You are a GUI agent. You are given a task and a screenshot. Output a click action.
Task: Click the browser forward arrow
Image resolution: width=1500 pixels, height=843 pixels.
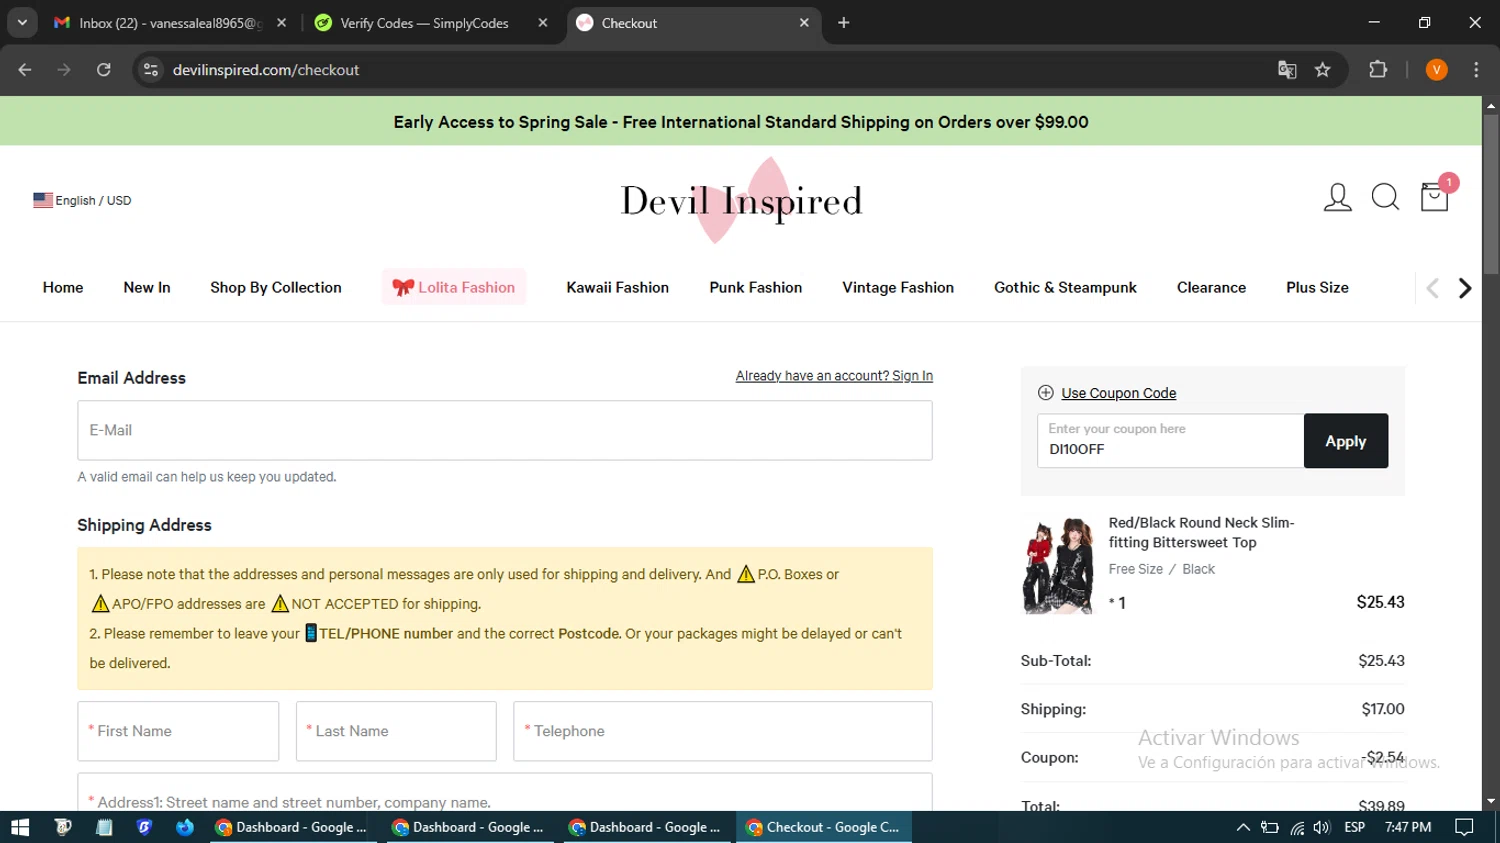click(x=64, y=70)
